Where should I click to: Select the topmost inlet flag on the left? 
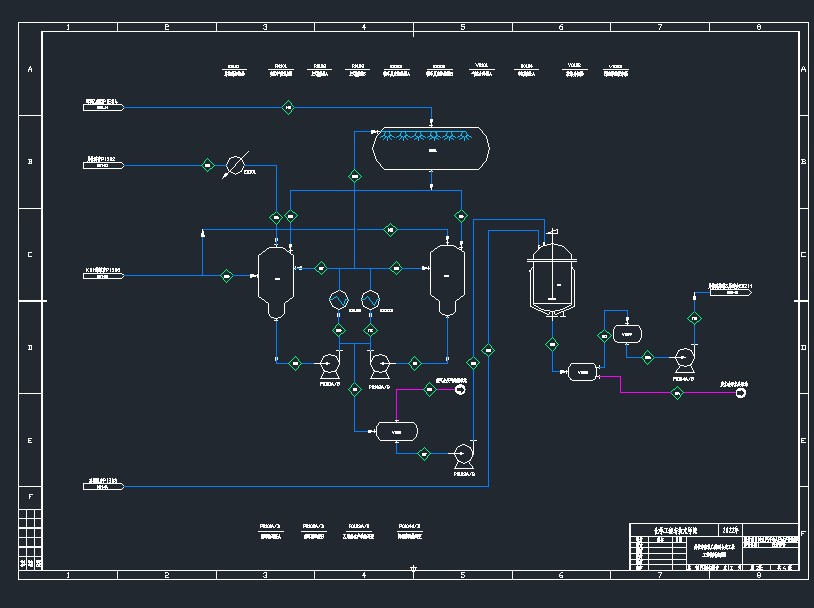click(103, 107)
